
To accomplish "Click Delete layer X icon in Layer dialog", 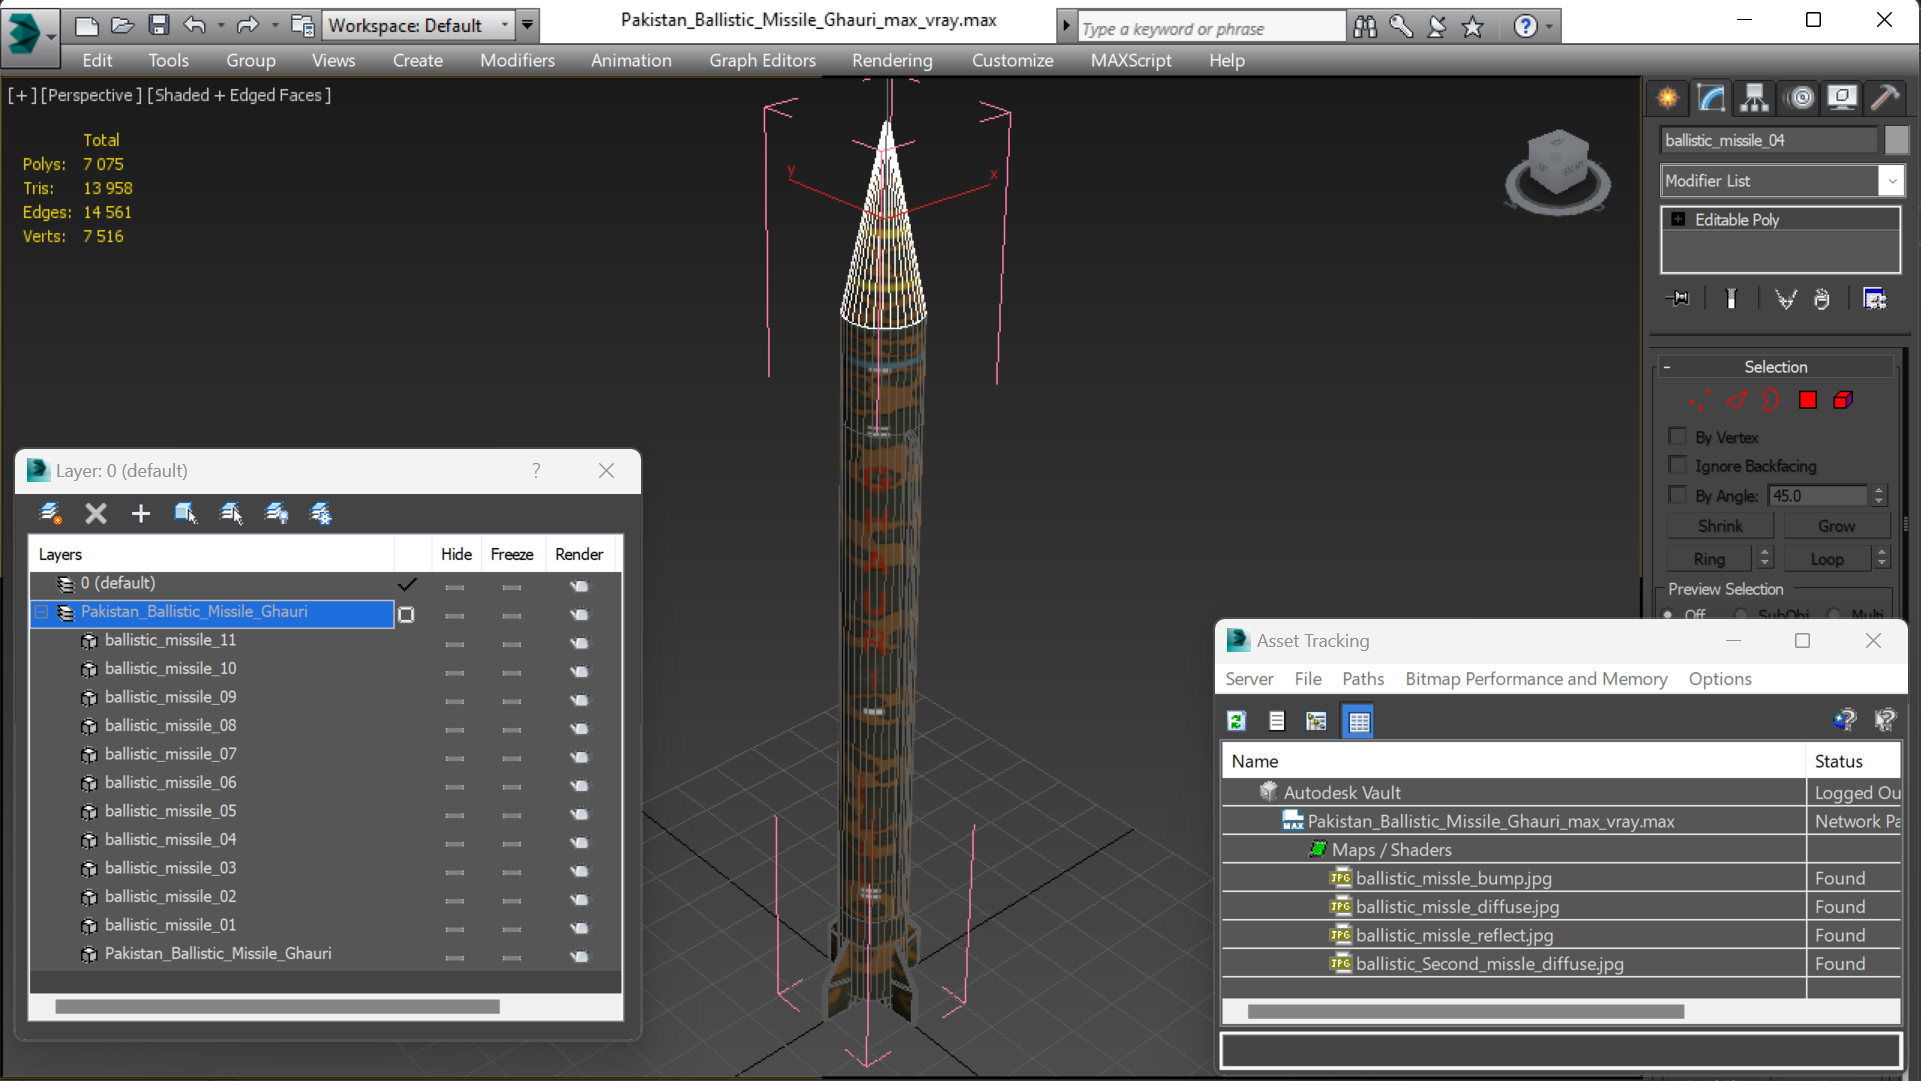I will [95, 514].
